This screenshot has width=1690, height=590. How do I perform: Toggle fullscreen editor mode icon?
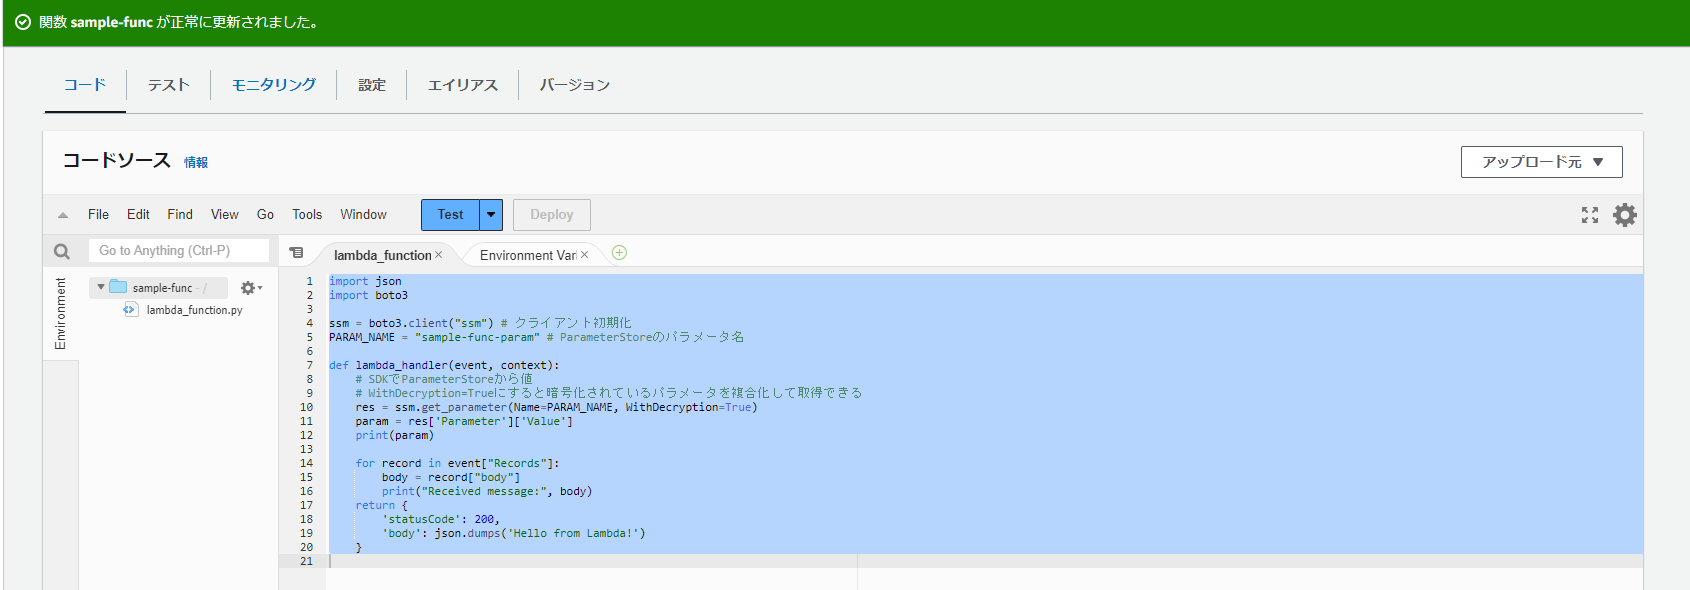pyautogui.click(x=1590, y=215)
